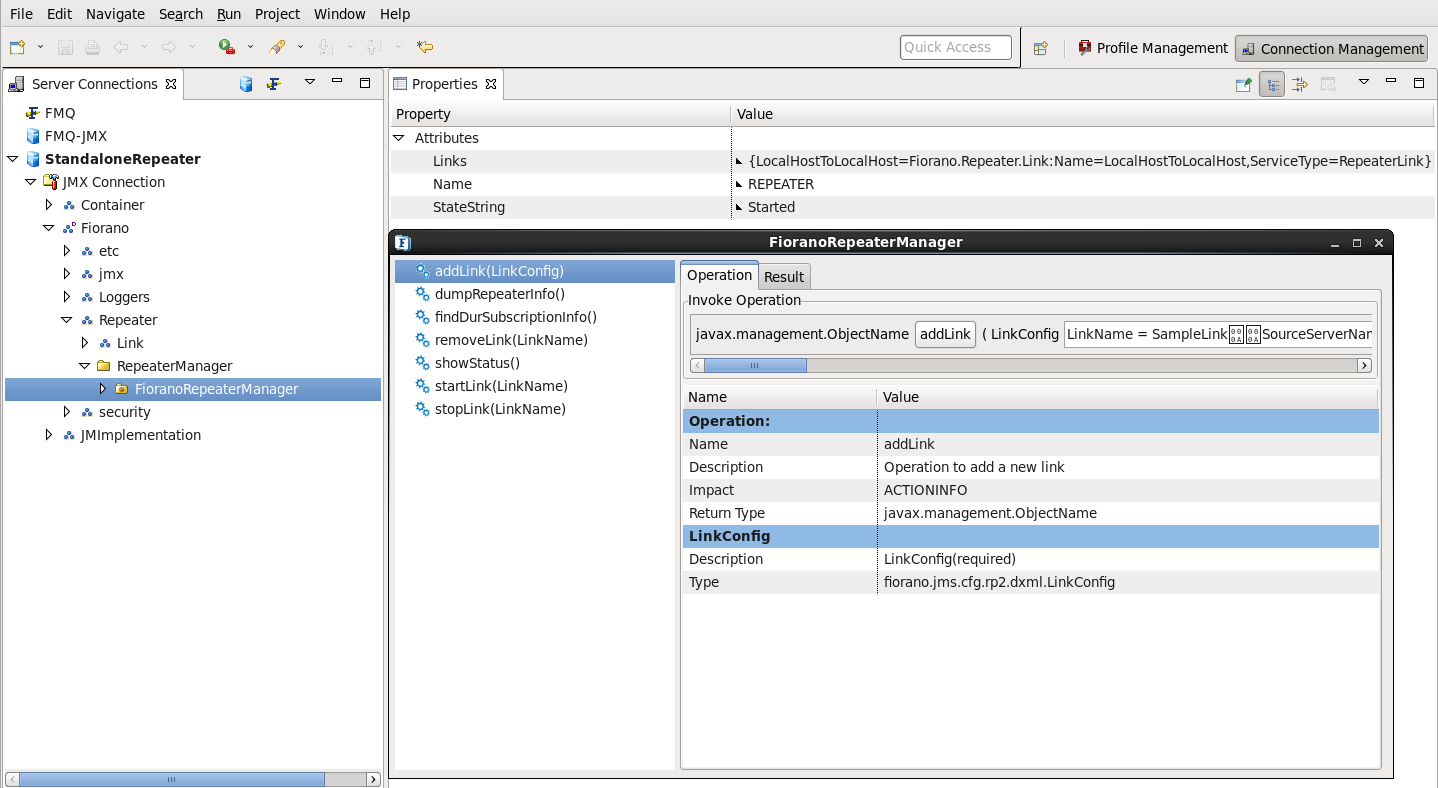
Task: Click the Last Edit Location arrow icon
Action: (425, 47)
